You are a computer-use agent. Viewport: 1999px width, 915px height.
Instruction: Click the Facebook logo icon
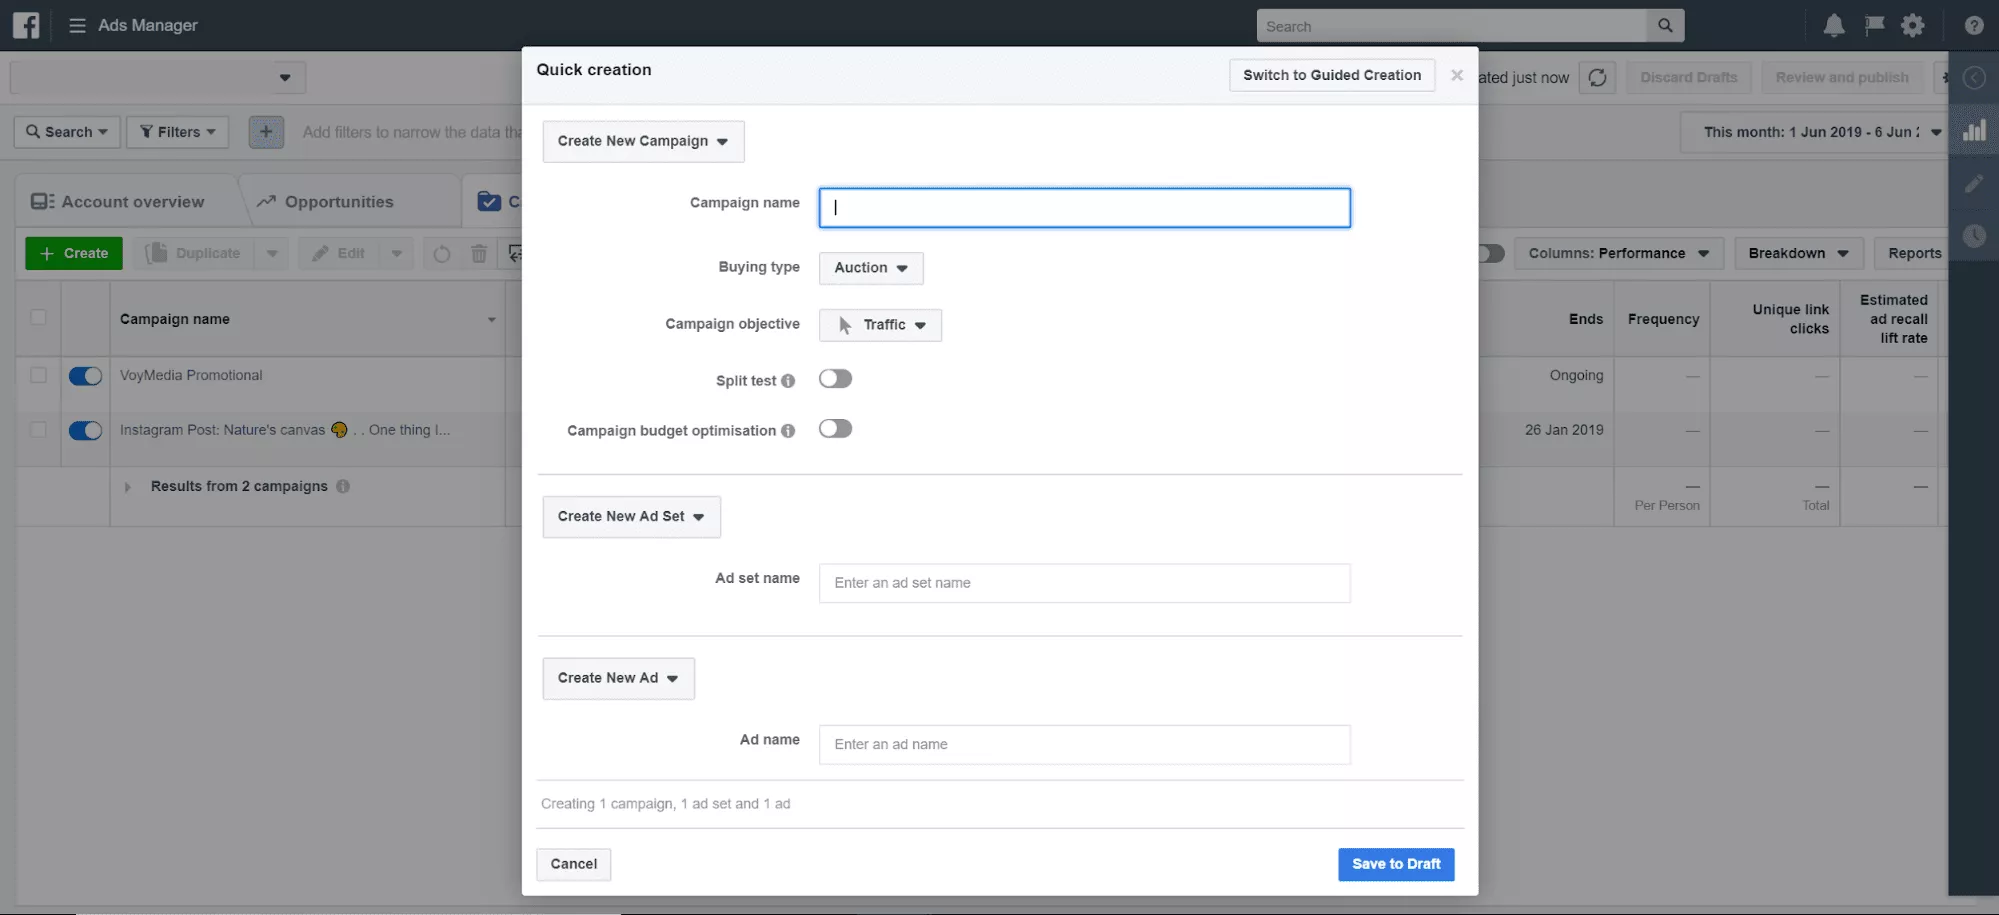[26, 25]
